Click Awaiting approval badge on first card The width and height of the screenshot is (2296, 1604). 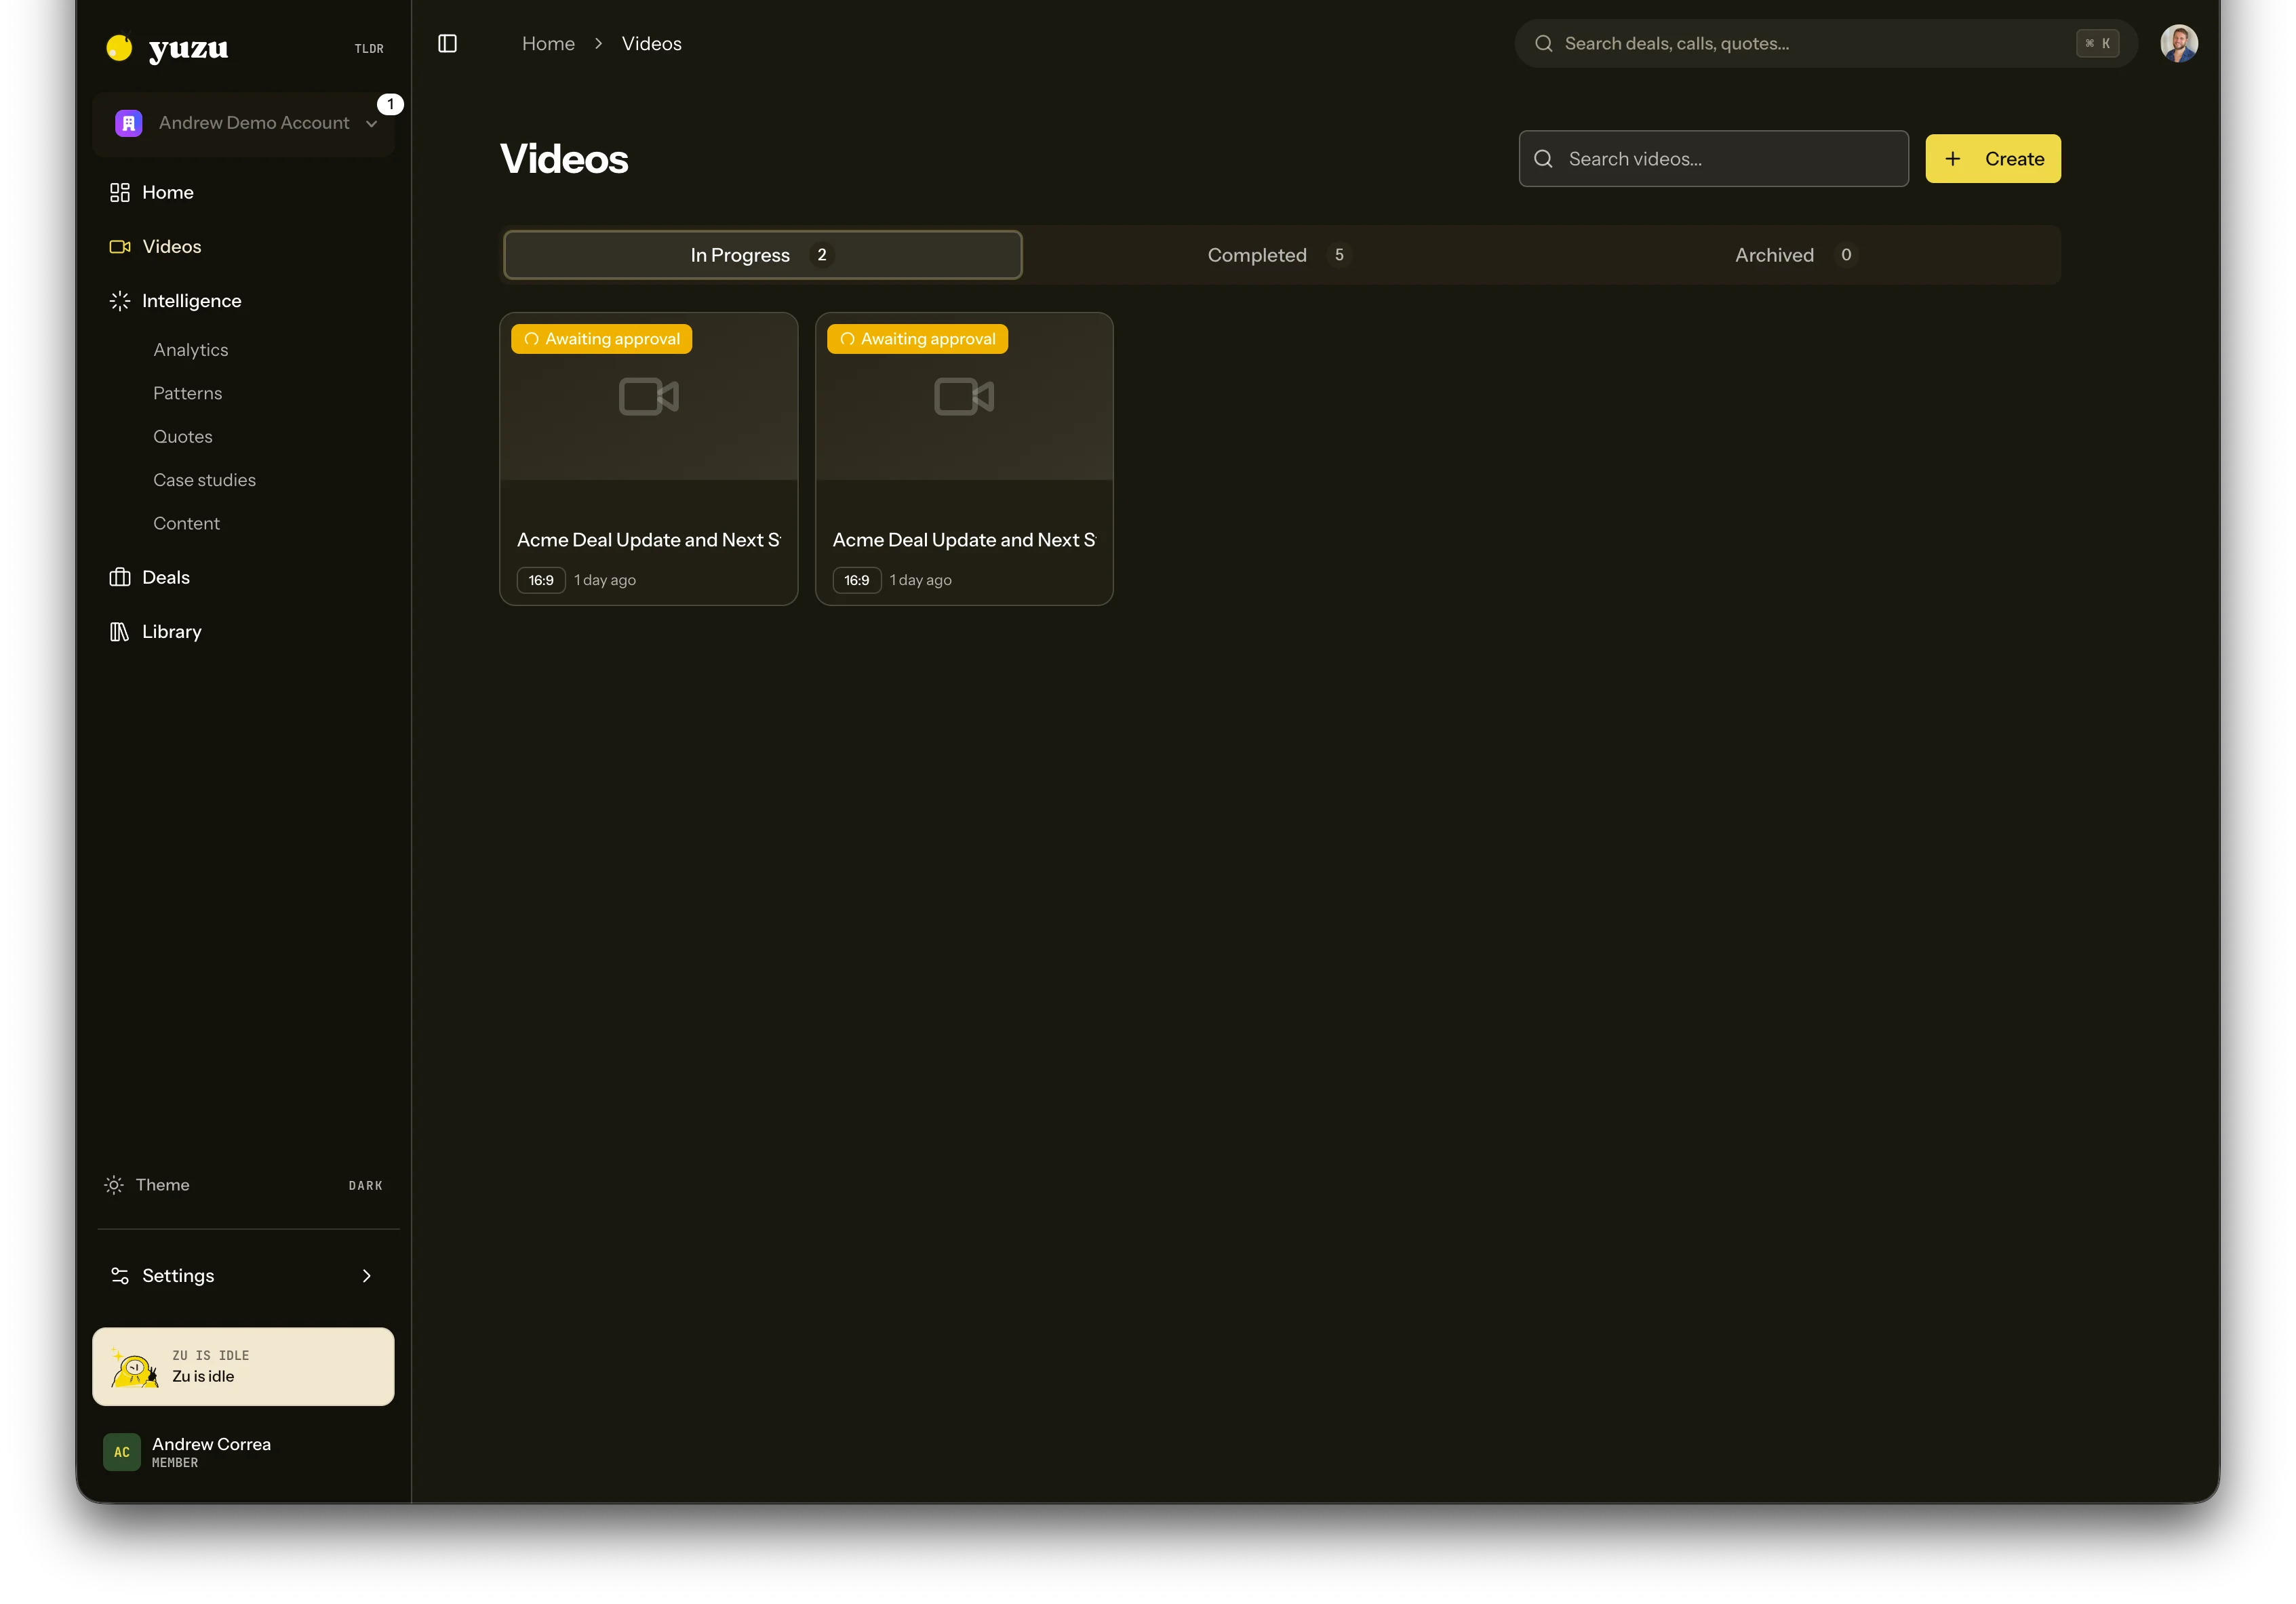point(602,339)
